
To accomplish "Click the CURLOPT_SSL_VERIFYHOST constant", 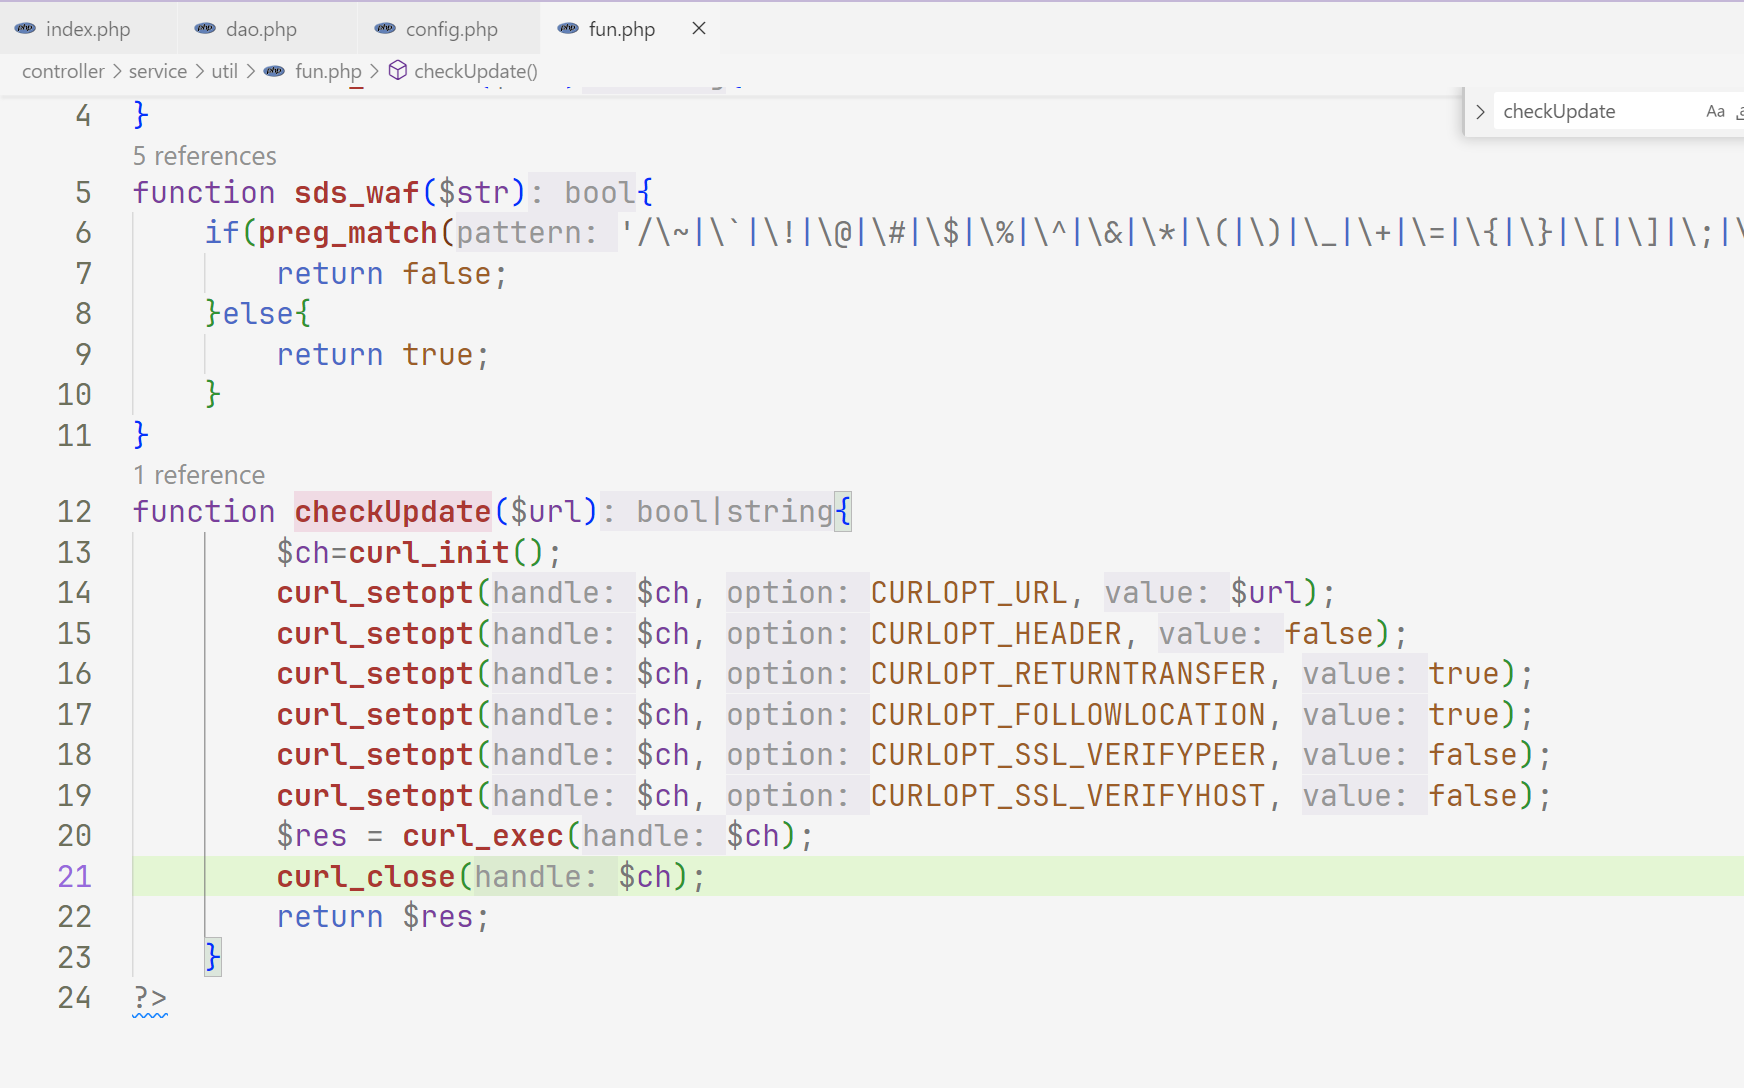I will pyautogui.click(x=1068, y=796).
